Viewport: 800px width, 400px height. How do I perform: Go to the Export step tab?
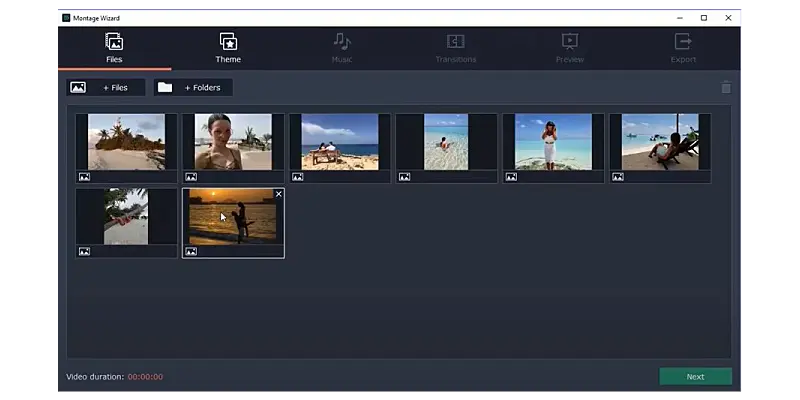click(x=683, y=48)
